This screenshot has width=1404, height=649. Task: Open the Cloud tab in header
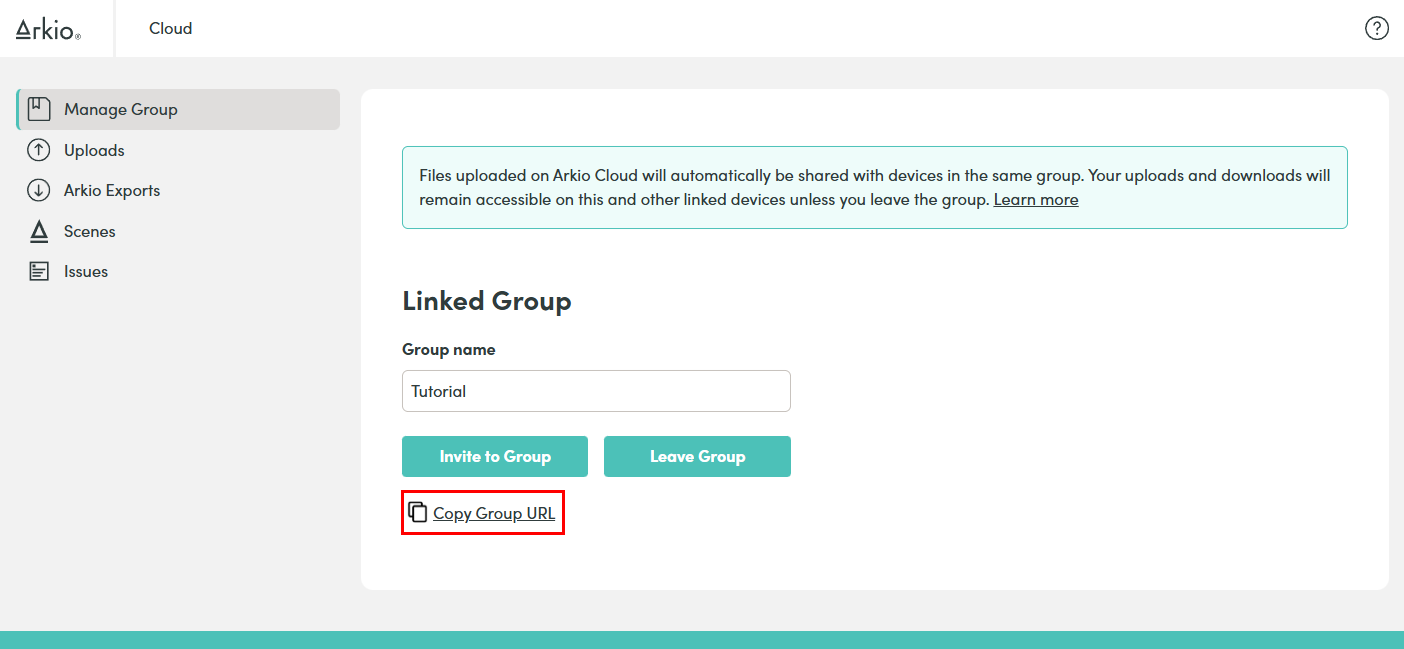[x=171, y=28]
